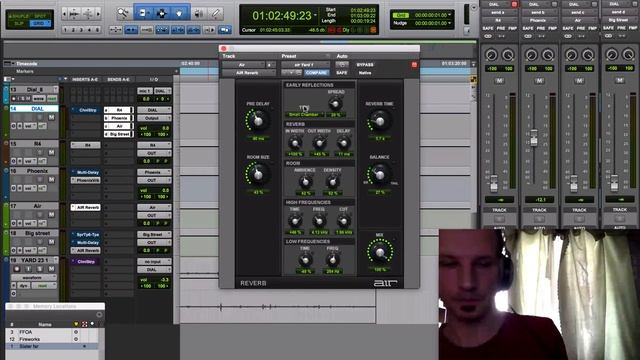The height and width of the screenshot is (360, 640).
Task: Toggle Zoom Toggle button below tools
Action: coord(116,30)
